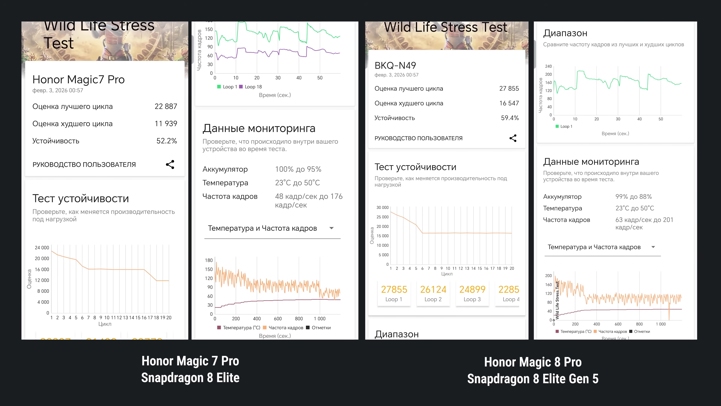Toggle Отметки legend in Magic7 Pro chart

coord(318,328)
